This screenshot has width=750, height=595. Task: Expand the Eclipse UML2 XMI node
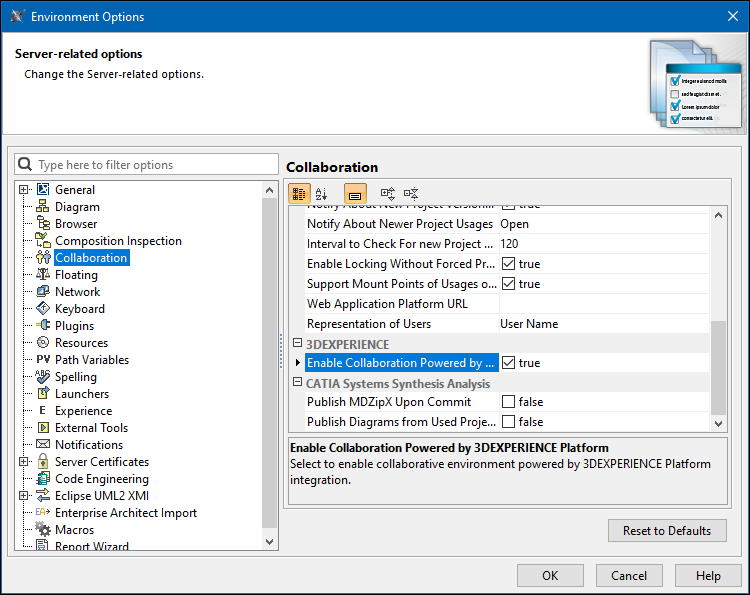point(24,496)
